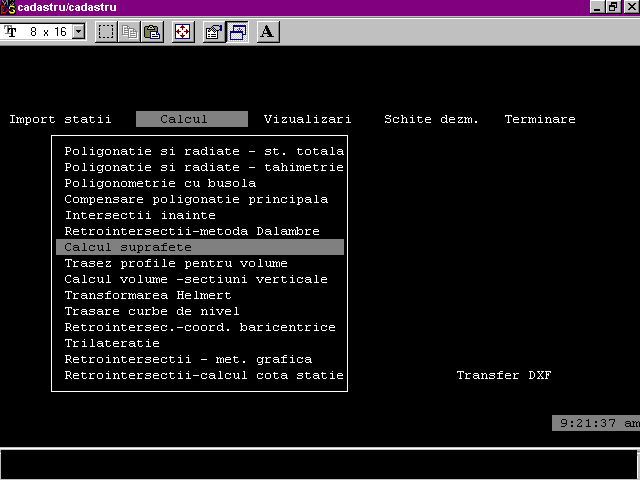Open the Vizualizari menu

pyautogui.click(x=307, y=119)
